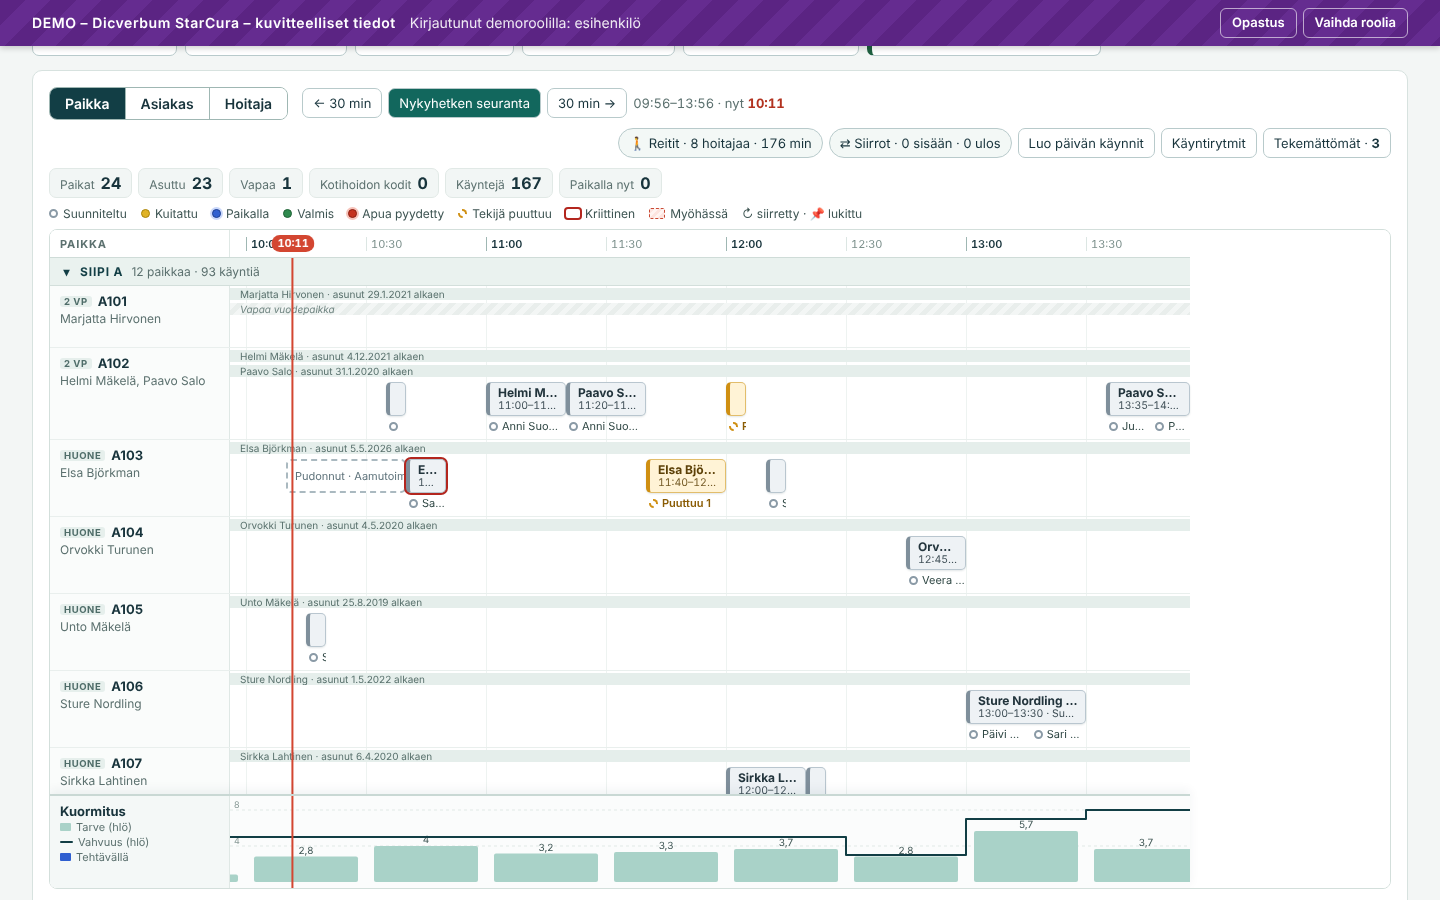Screen dimensions: 1440x900
Task: Click Opastus in the header
Action: pos(1258,23)
